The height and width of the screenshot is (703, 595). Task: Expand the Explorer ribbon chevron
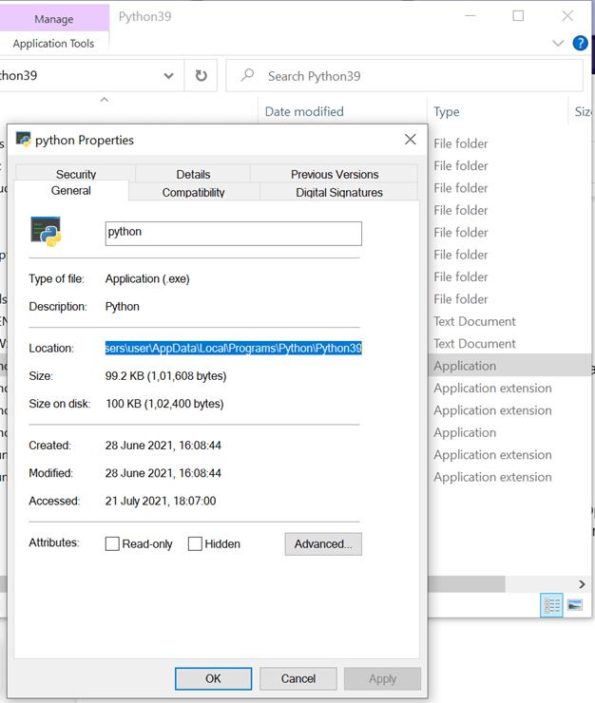click(558, 43)
